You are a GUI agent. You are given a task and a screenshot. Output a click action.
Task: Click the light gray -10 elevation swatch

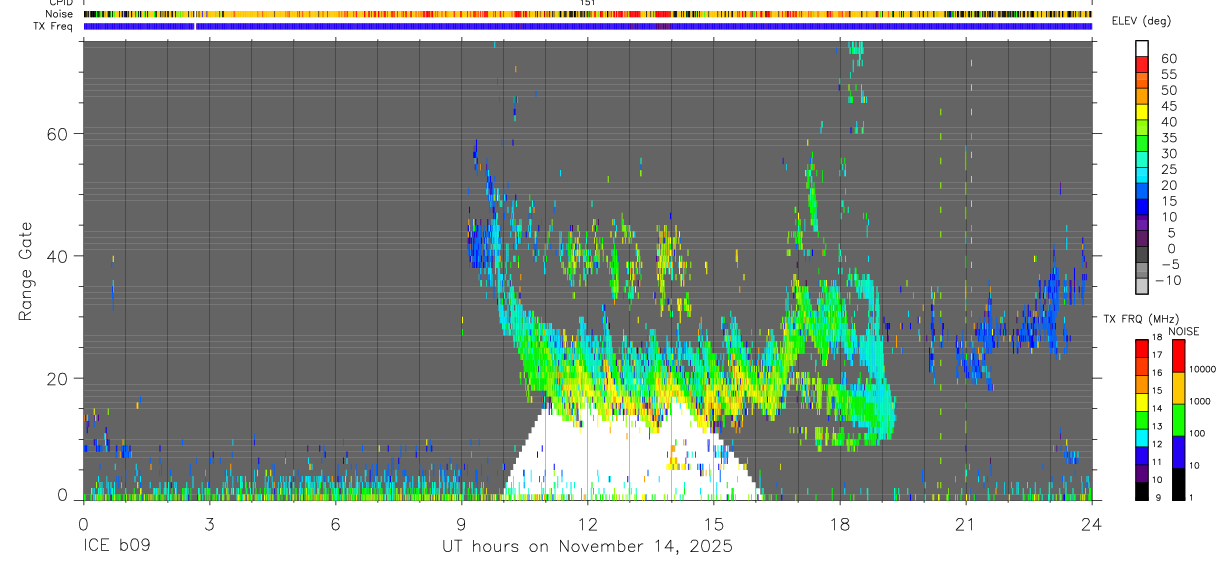point(1142,286)
